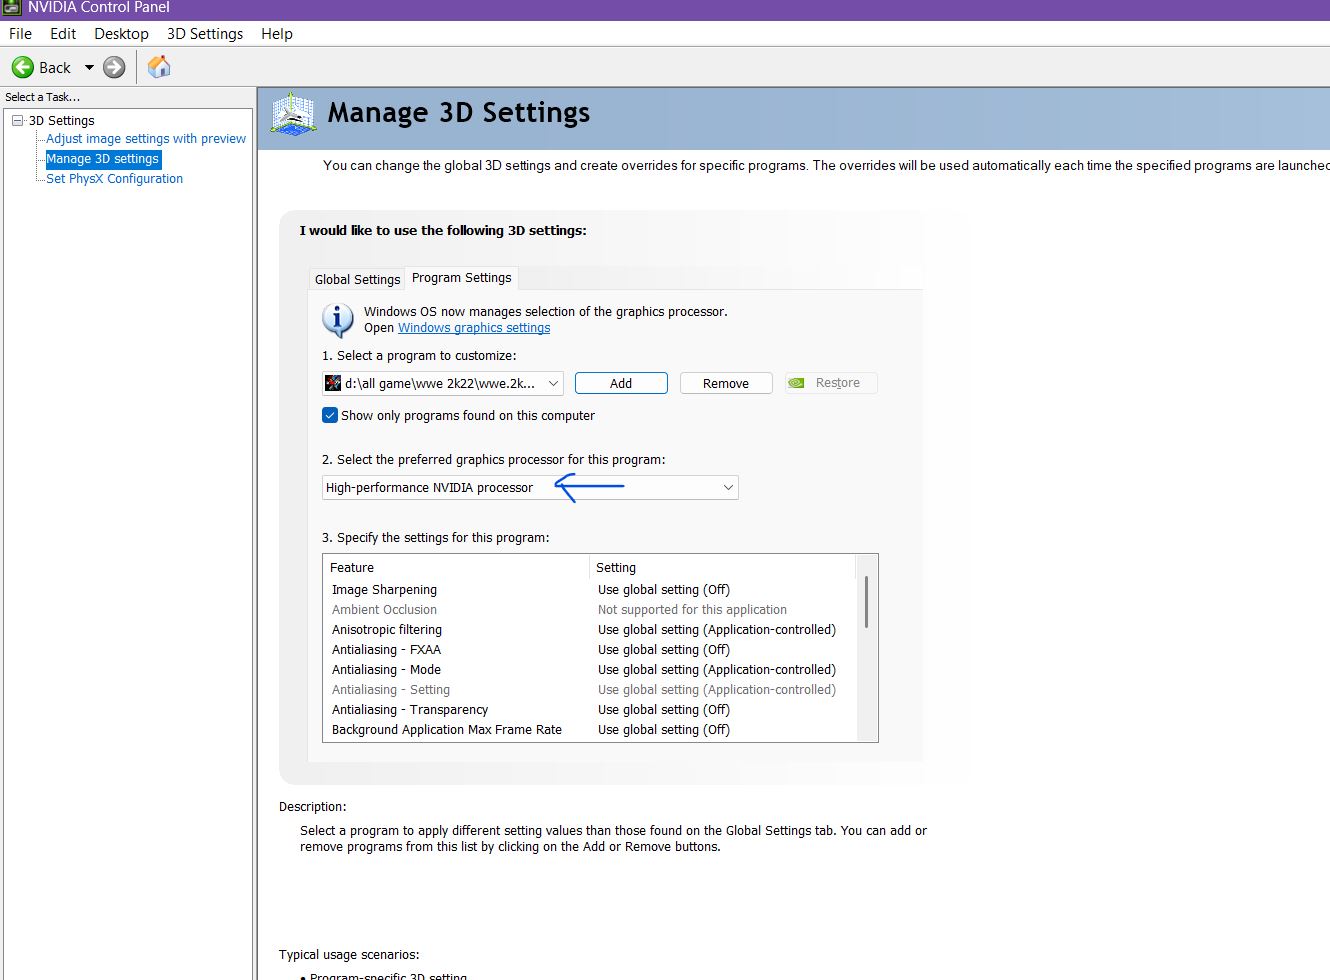Click the Home icon in toolbar
1330x980 pixels.
pos(159,67)
